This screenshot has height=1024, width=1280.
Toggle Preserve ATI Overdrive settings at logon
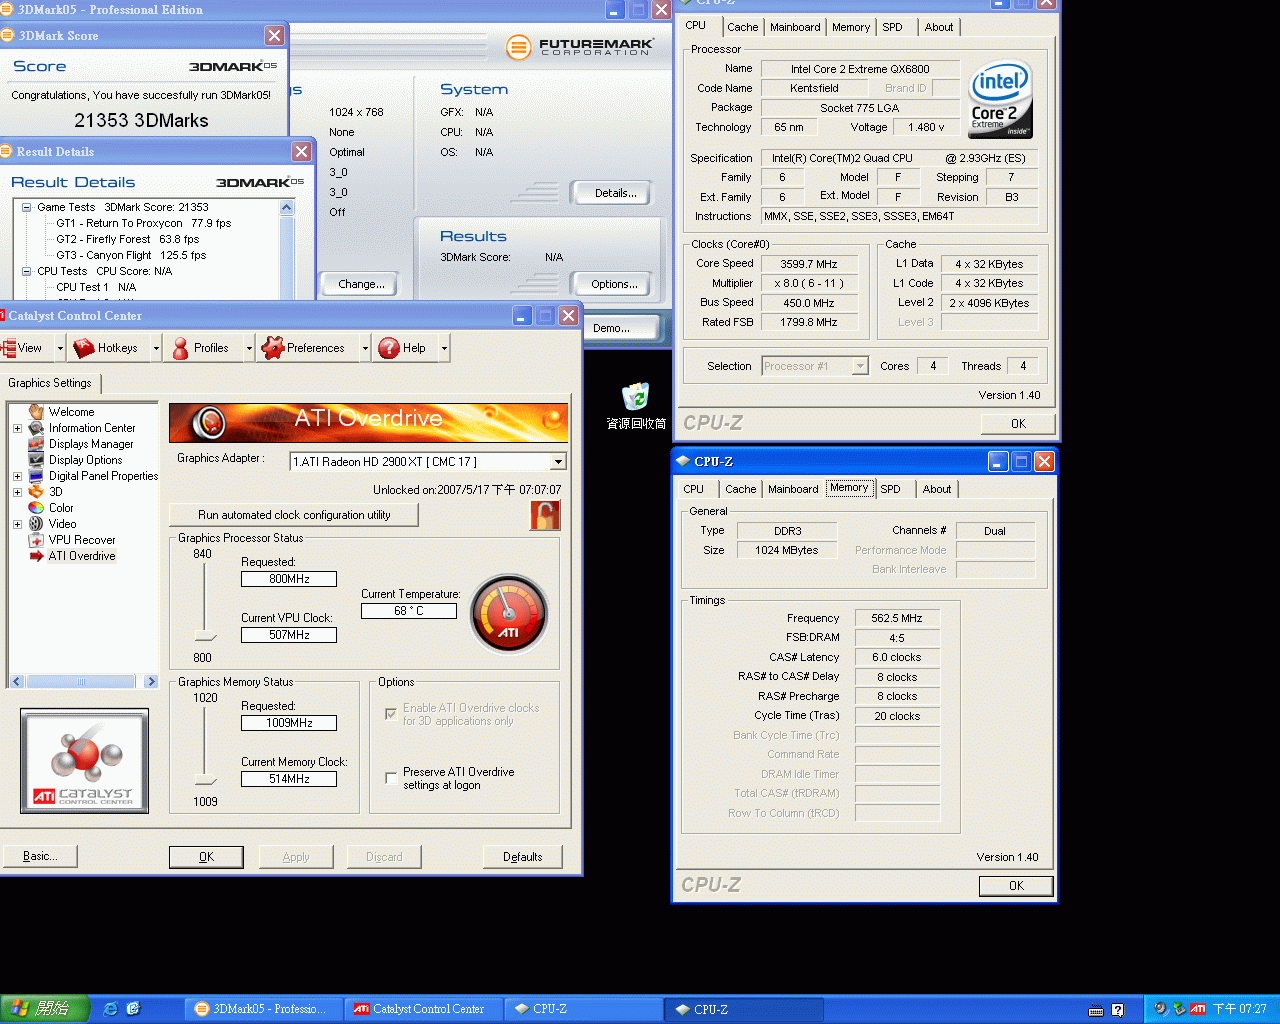[x=391, y=778]
